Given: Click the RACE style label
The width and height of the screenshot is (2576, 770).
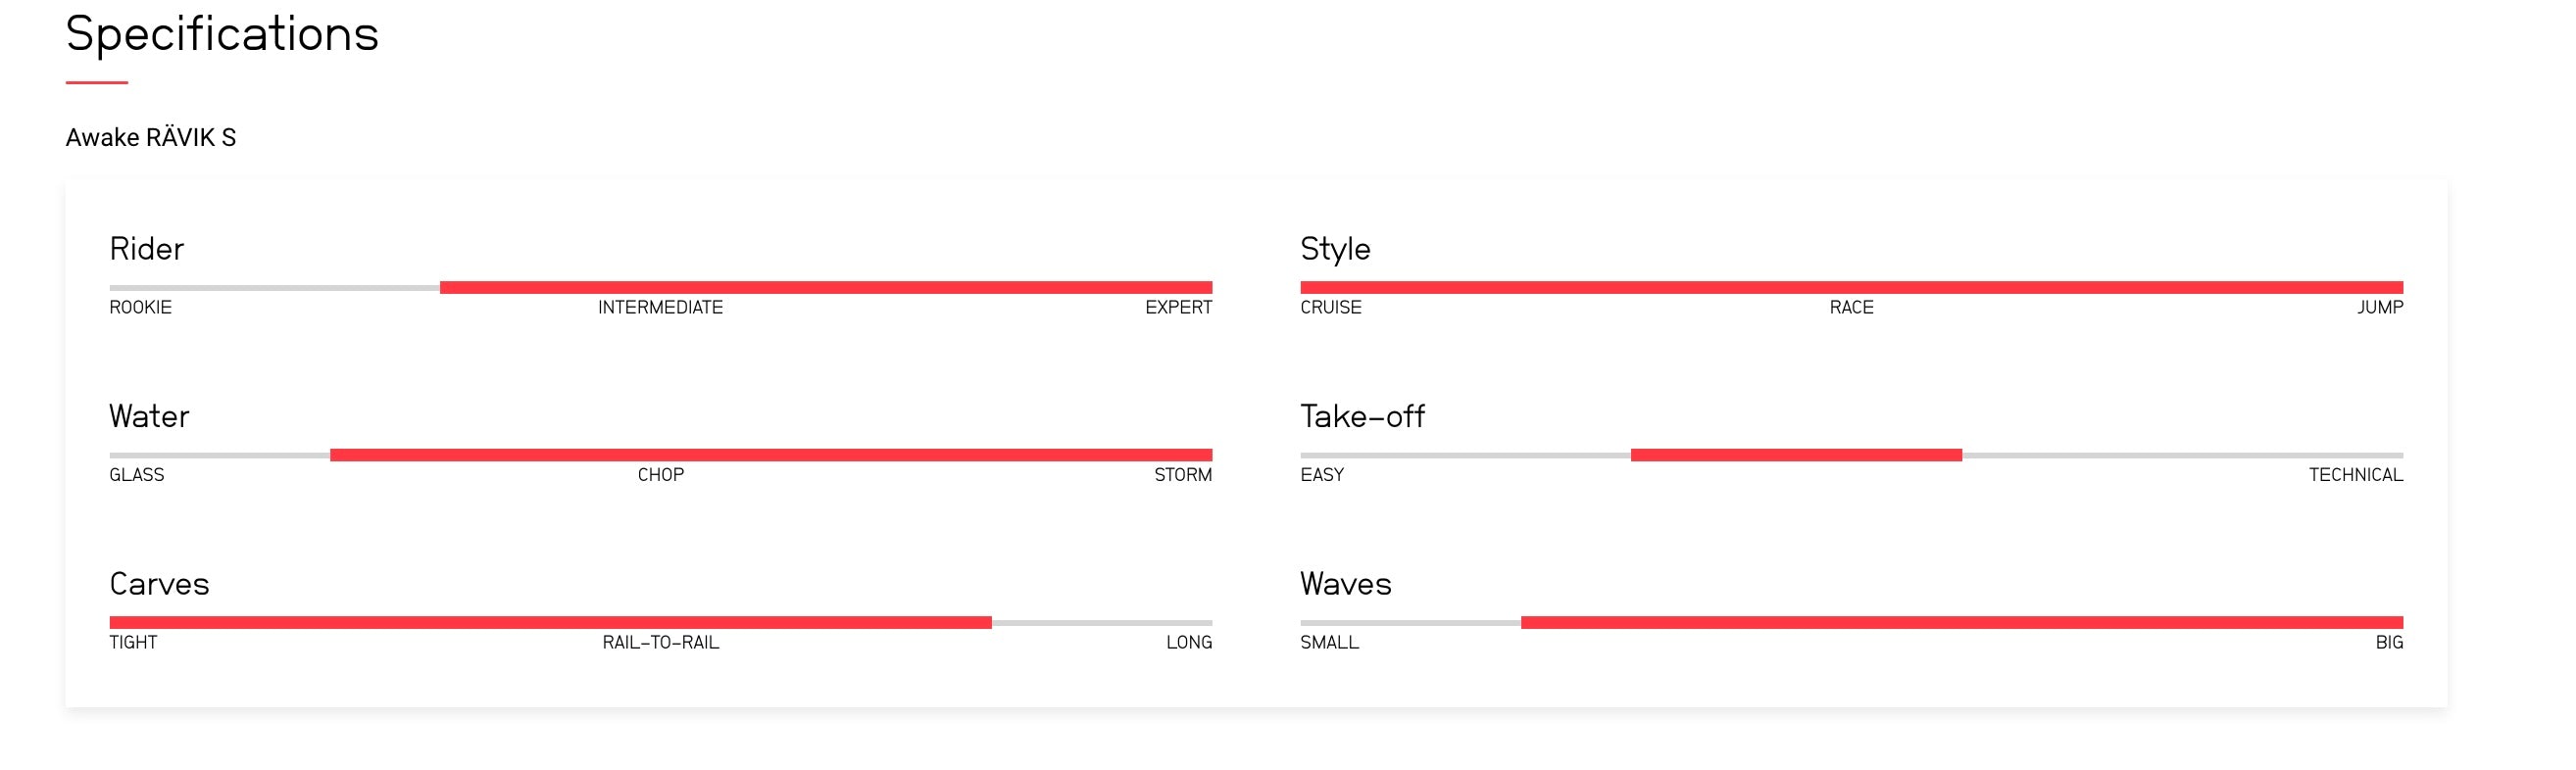Looking at the screenshot, I should coord(1851,308).
